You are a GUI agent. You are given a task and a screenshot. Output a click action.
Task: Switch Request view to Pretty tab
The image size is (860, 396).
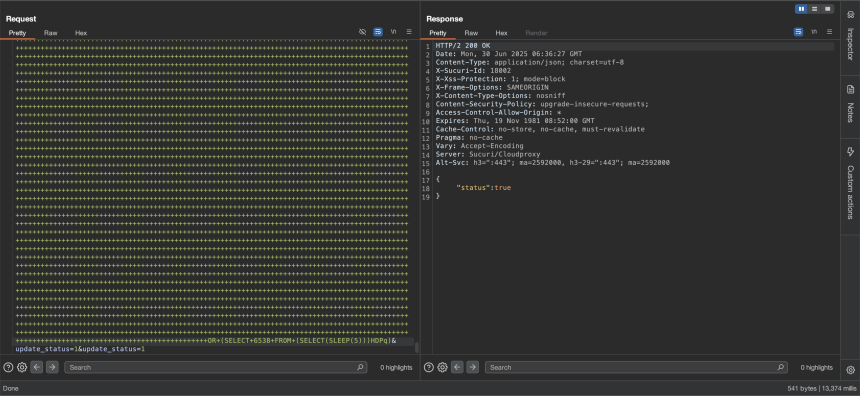(18, 33)
